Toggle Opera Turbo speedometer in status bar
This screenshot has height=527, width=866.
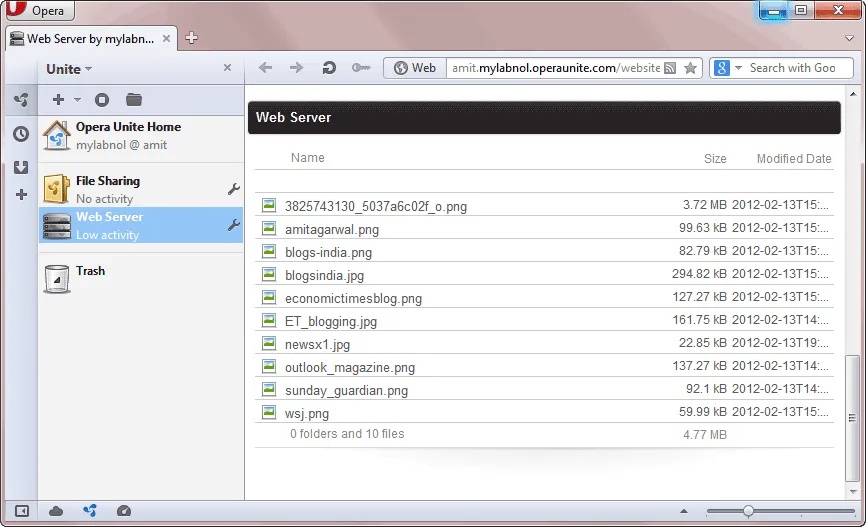pos(123,511)
